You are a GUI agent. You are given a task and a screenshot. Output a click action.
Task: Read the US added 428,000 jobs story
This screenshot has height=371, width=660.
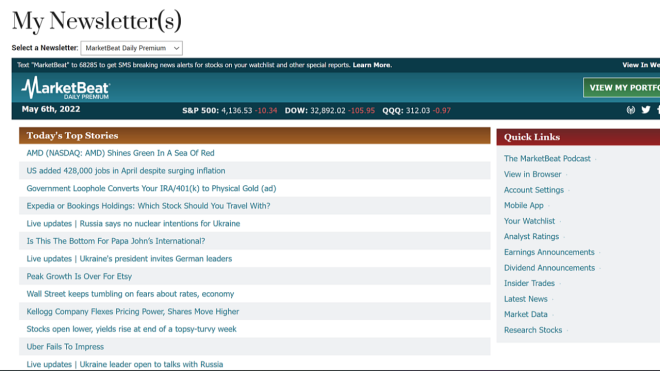pos(126,171)
